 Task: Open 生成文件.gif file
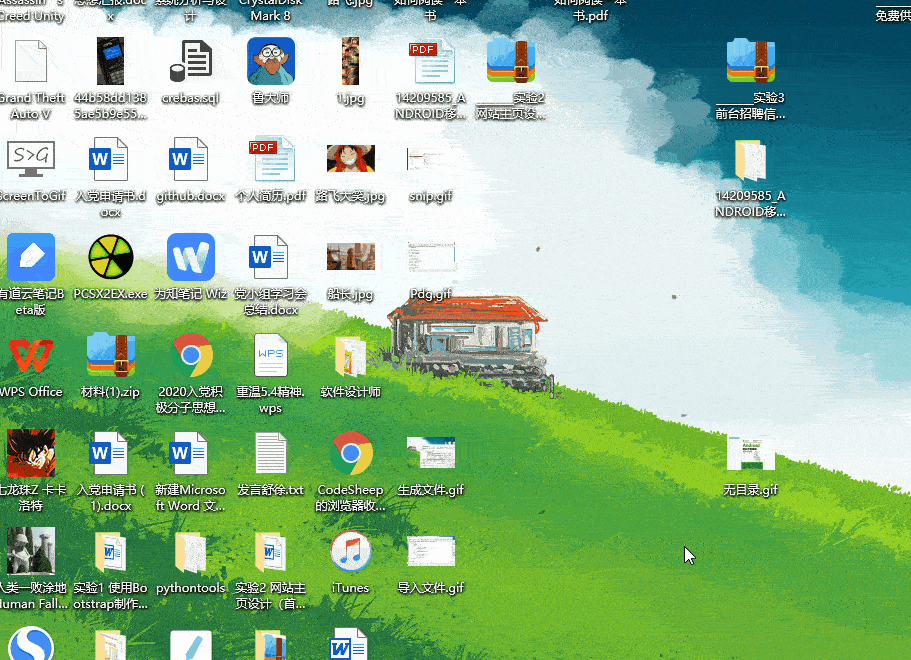coord(431,453)
